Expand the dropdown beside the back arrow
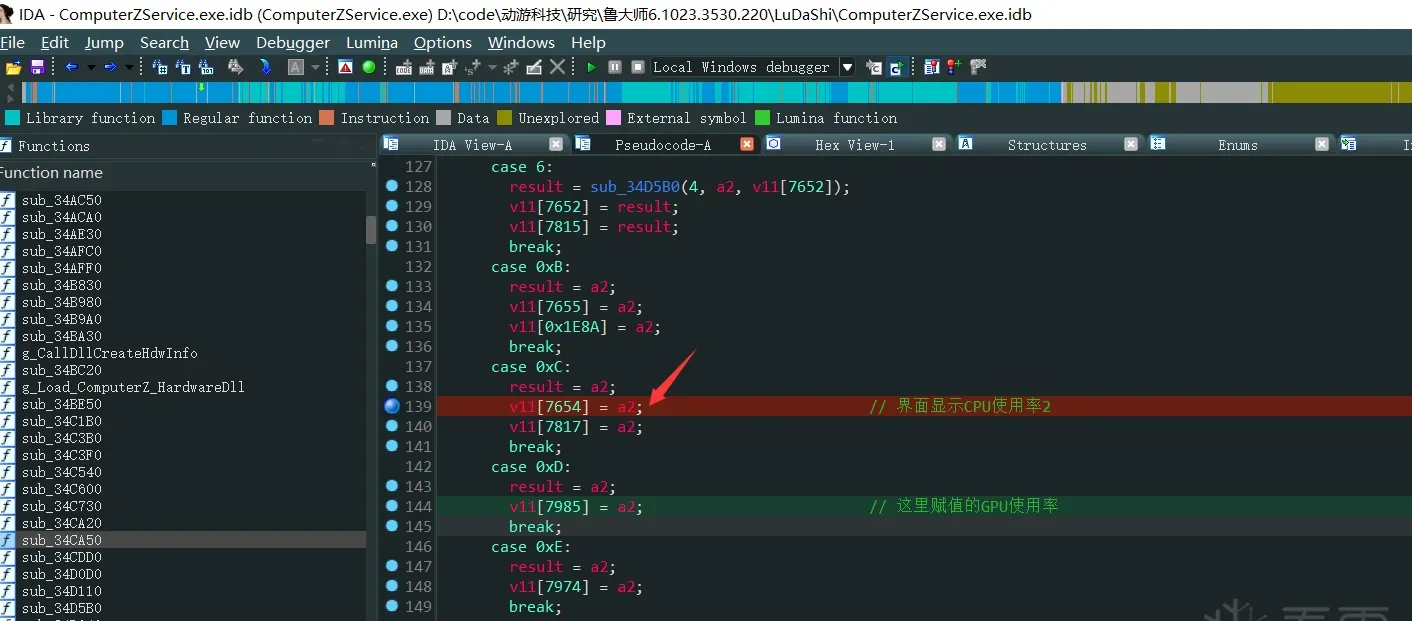 pos(91,67)
